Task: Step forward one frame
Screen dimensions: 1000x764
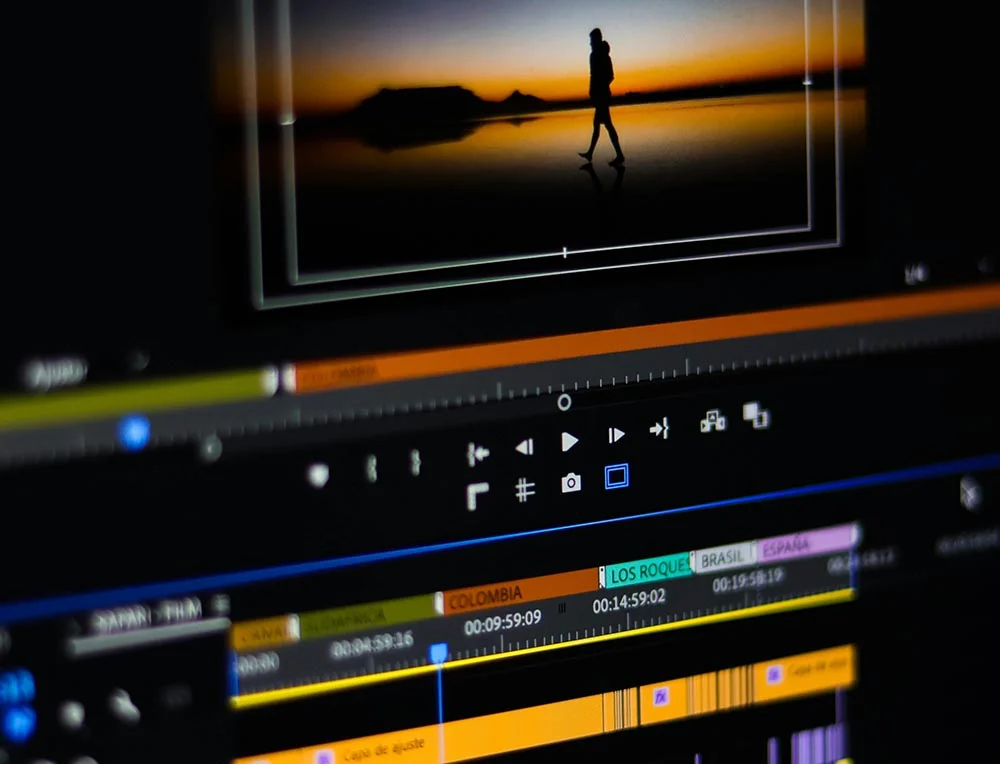Action: click(616, 435)
